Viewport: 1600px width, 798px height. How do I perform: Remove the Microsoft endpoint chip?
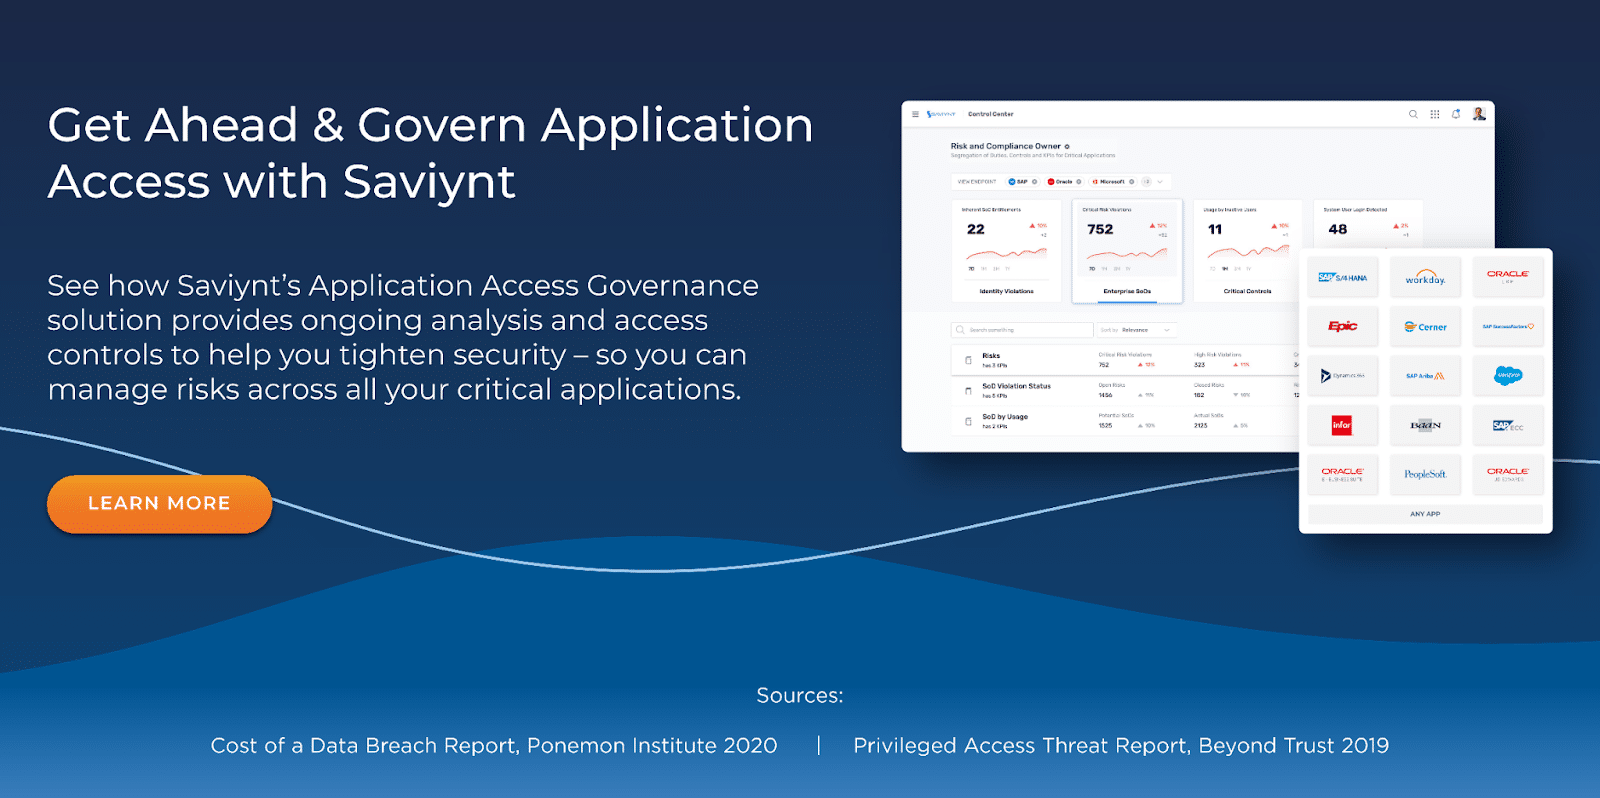[x=1131, y=182]
